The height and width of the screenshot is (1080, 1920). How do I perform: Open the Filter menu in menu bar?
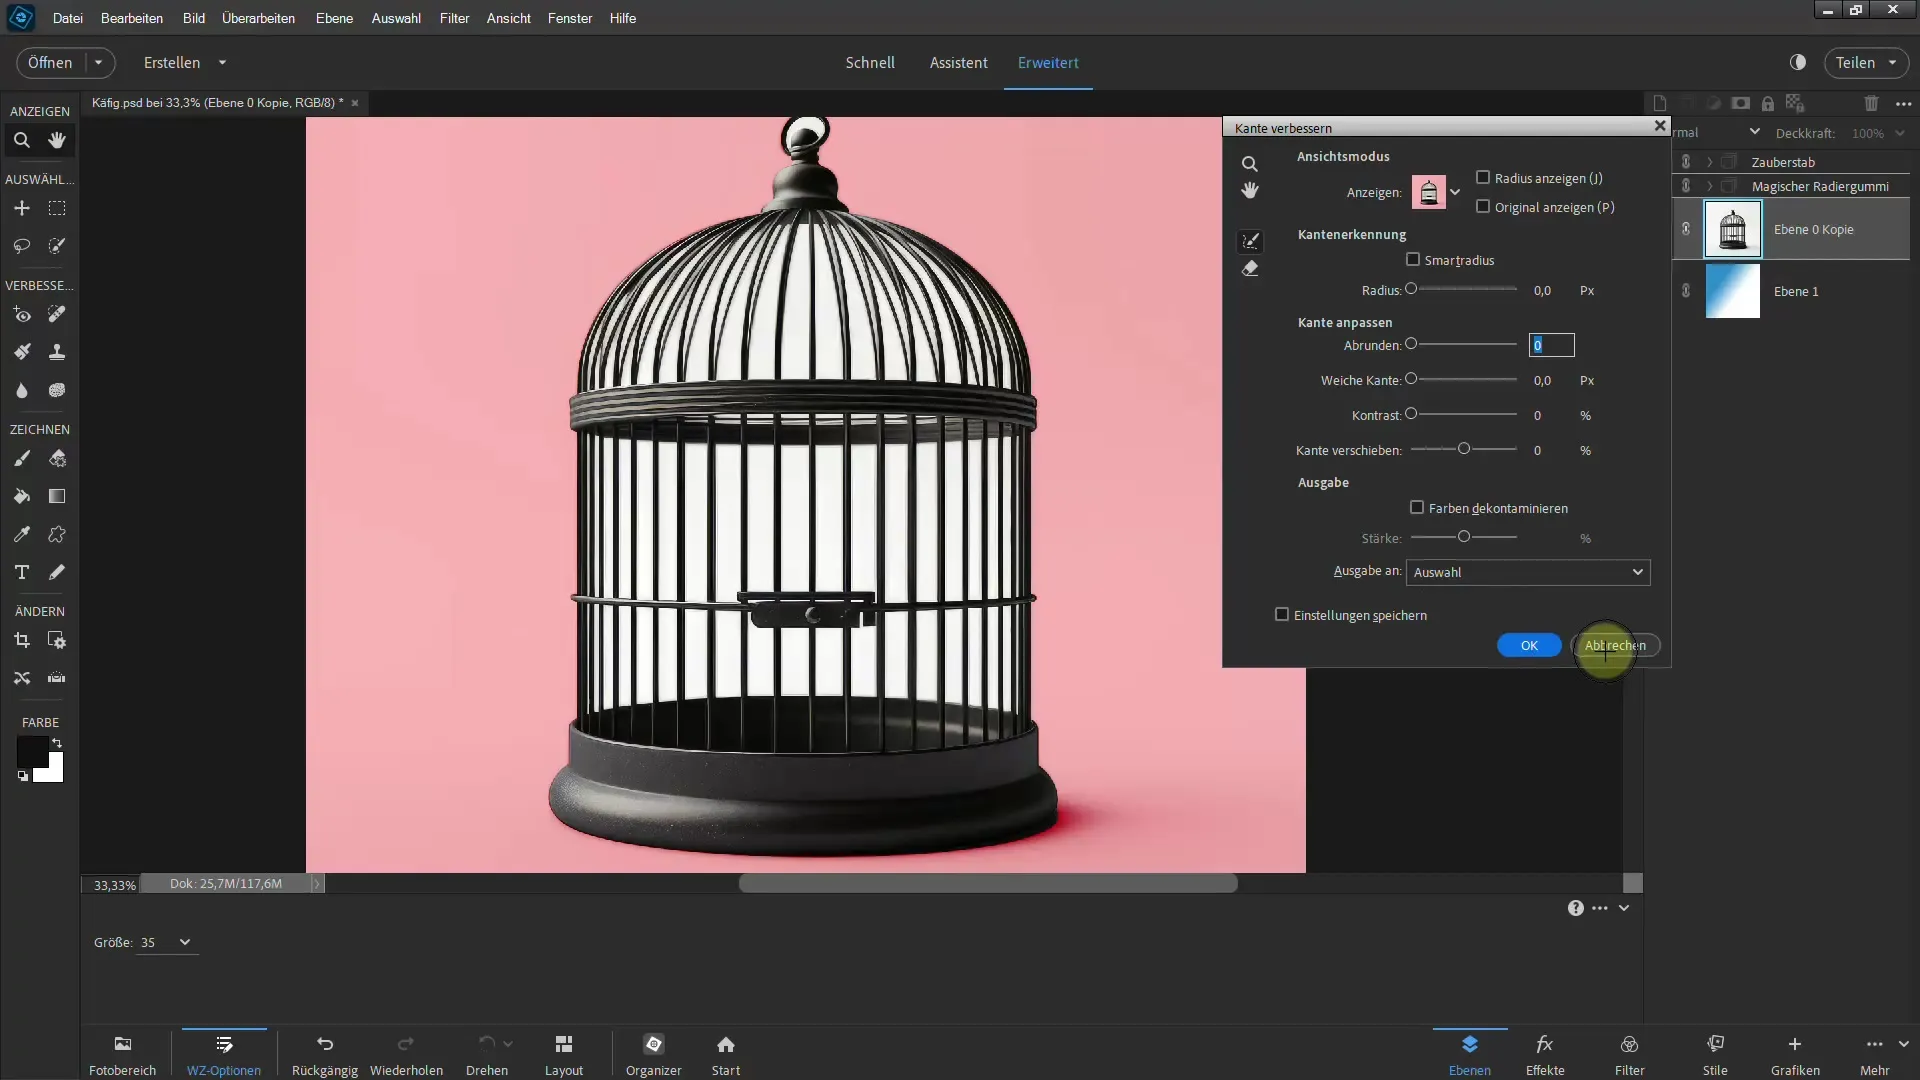click(x=454, y=18)
